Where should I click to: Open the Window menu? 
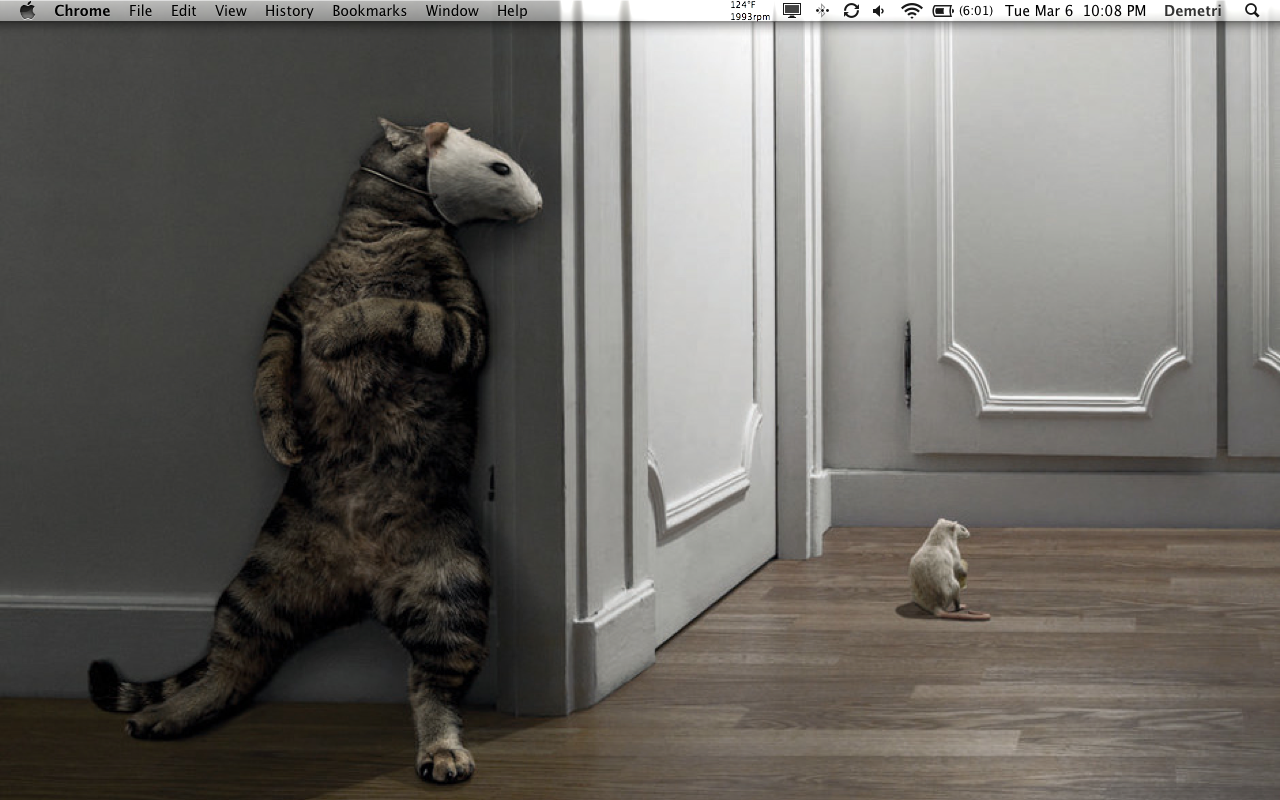pyautogui.click(x=452, y=11)
